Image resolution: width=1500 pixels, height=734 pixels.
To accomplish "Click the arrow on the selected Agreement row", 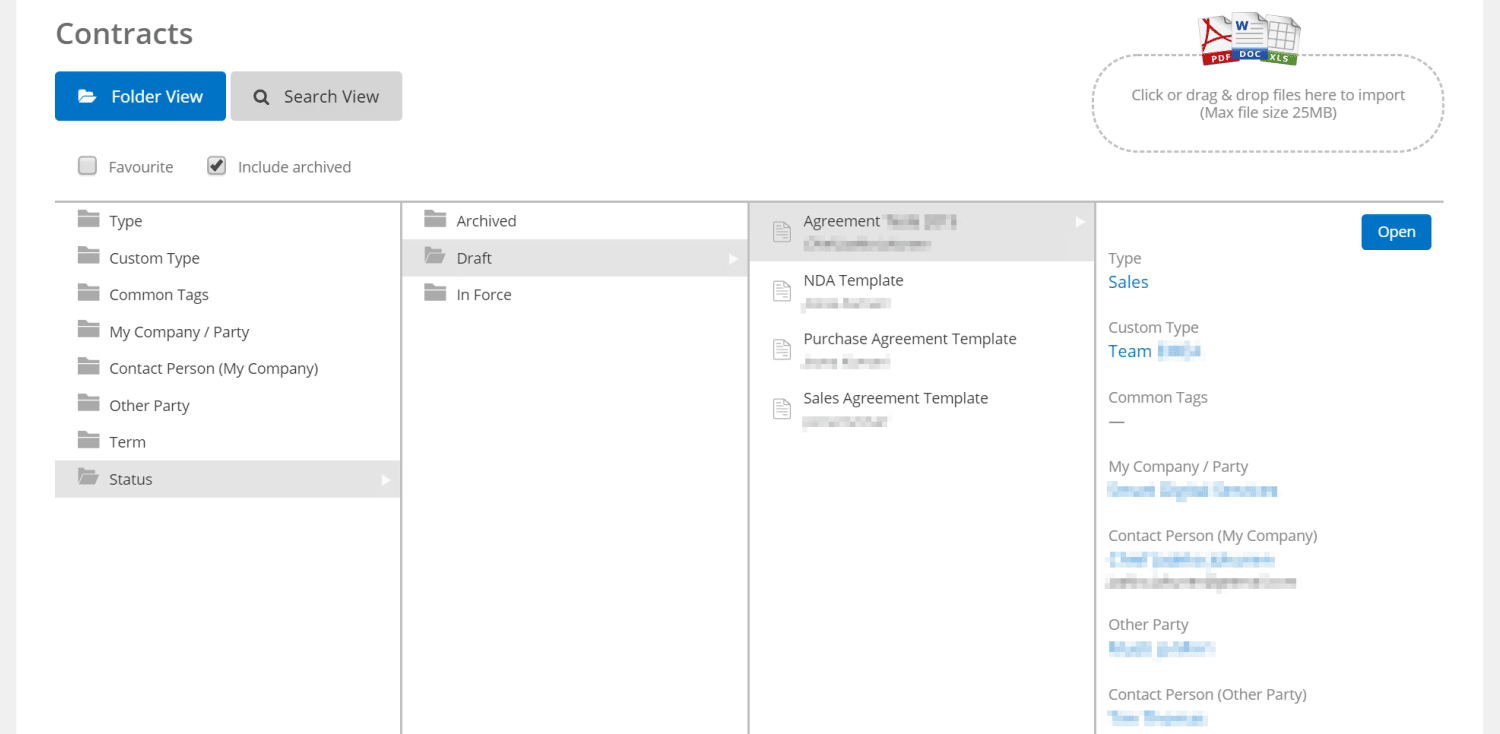I will pyautogui.click(x=1080, y=222).
